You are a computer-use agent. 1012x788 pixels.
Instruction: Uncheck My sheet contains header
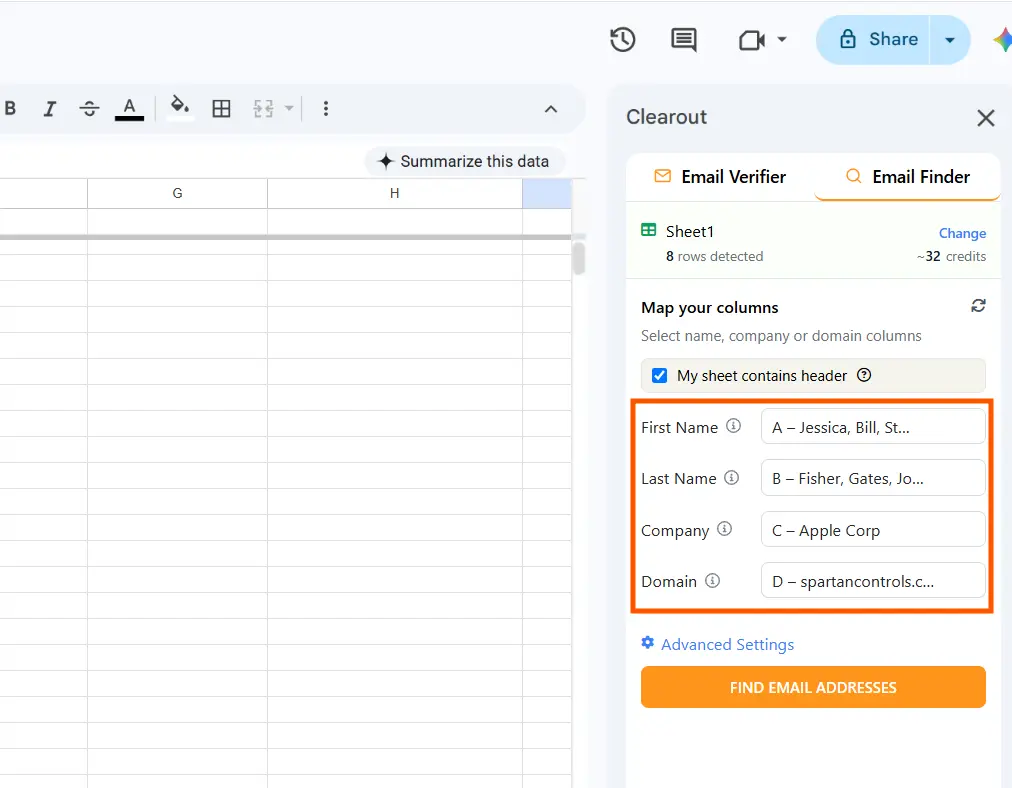660,376
